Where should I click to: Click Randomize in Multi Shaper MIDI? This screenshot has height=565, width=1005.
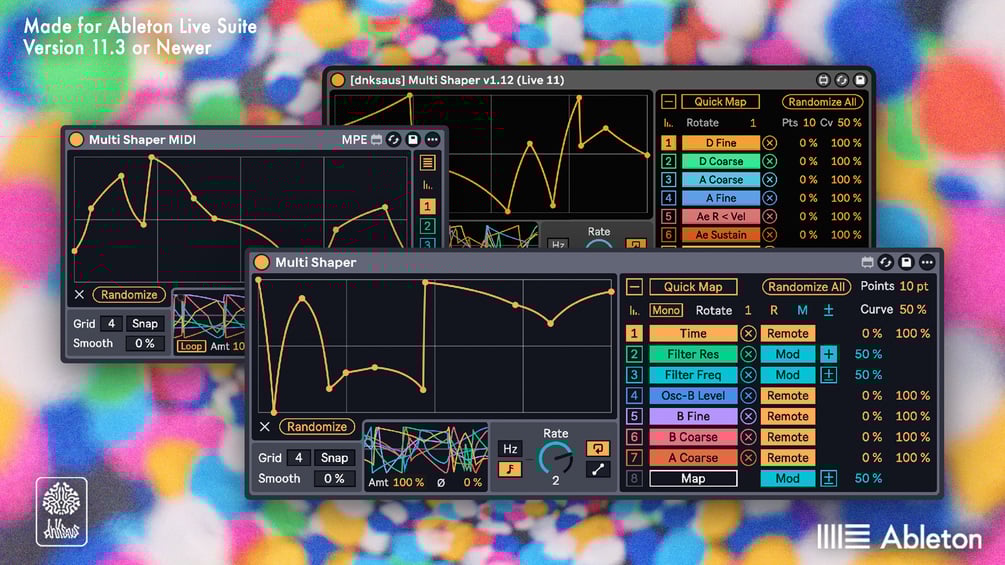coord(129,295)
